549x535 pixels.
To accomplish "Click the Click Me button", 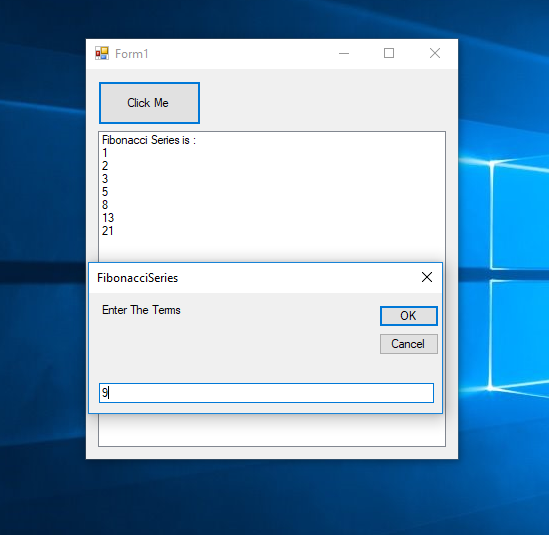I will 150,103.
